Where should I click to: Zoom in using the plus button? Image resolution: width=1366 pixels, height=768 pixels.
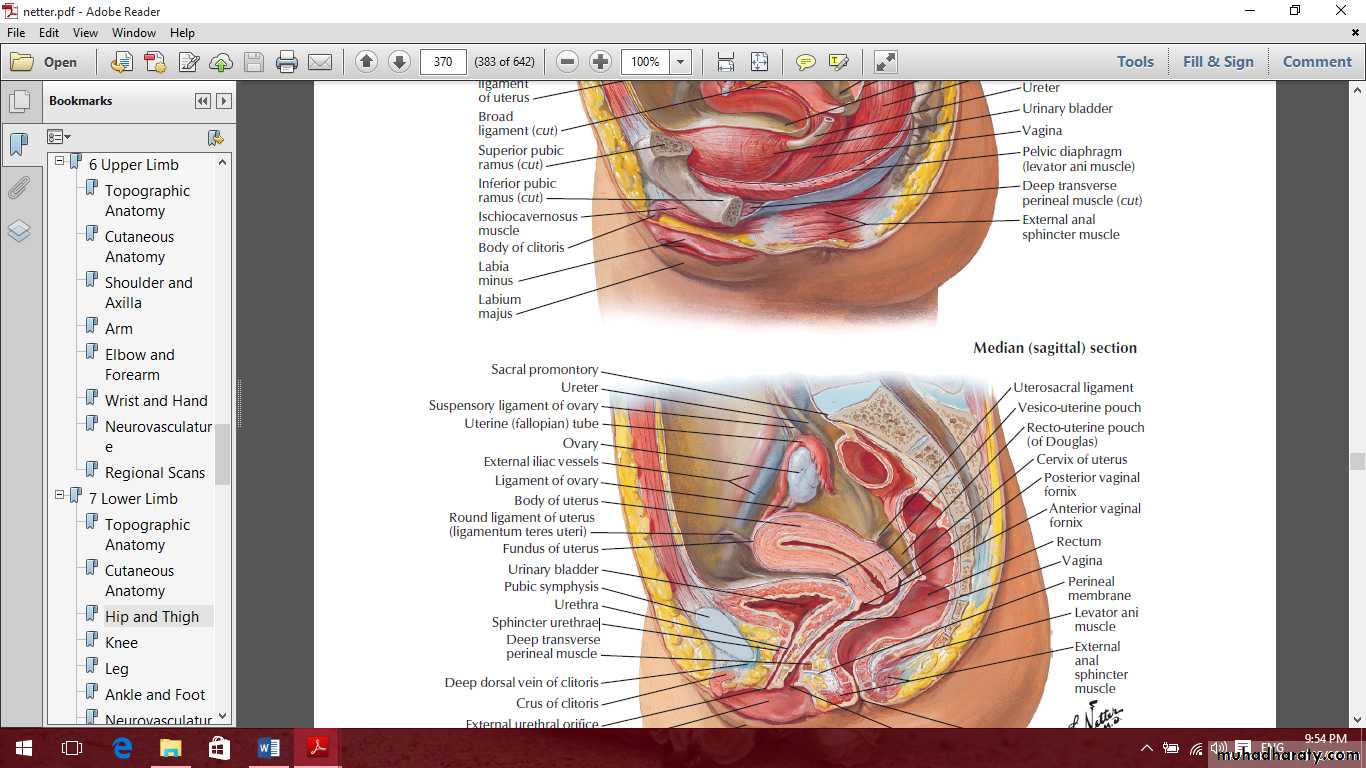click(600, 62)
